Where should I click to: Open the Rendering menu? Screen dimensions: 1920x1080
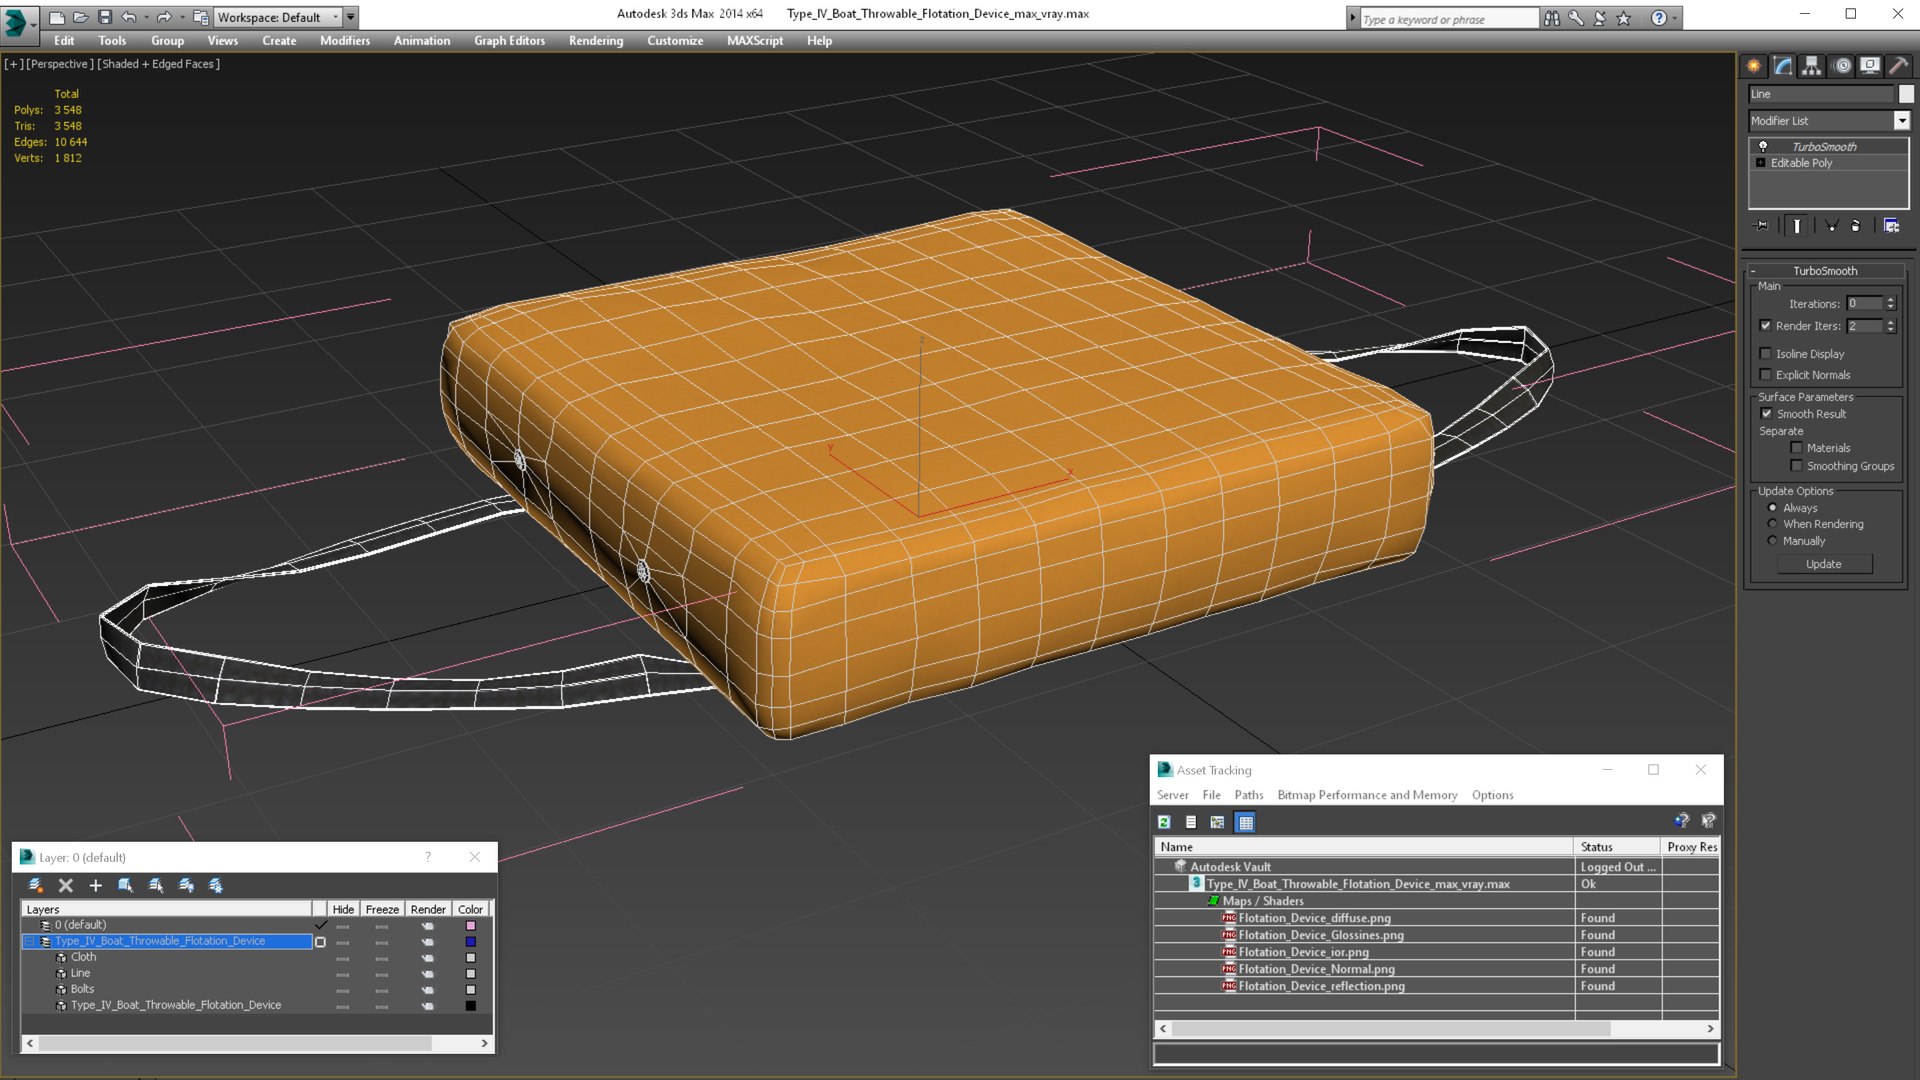click(595, 41)
